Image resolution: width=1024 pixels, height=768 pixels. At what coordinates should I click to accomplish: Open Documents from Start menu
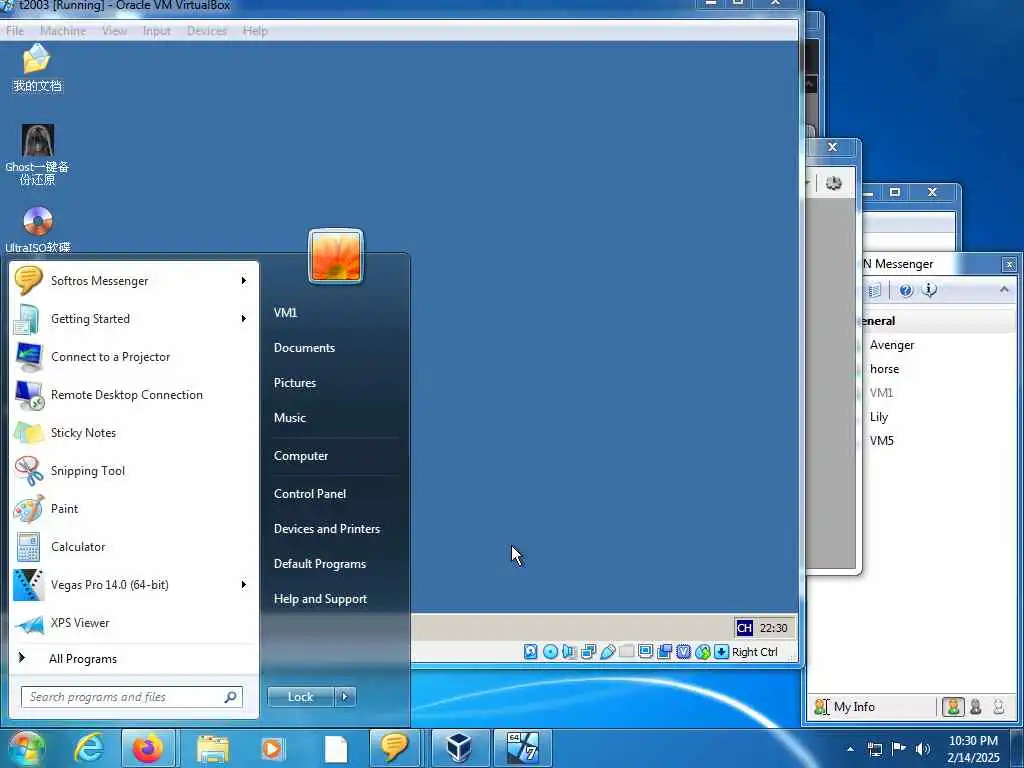[304, 347]
